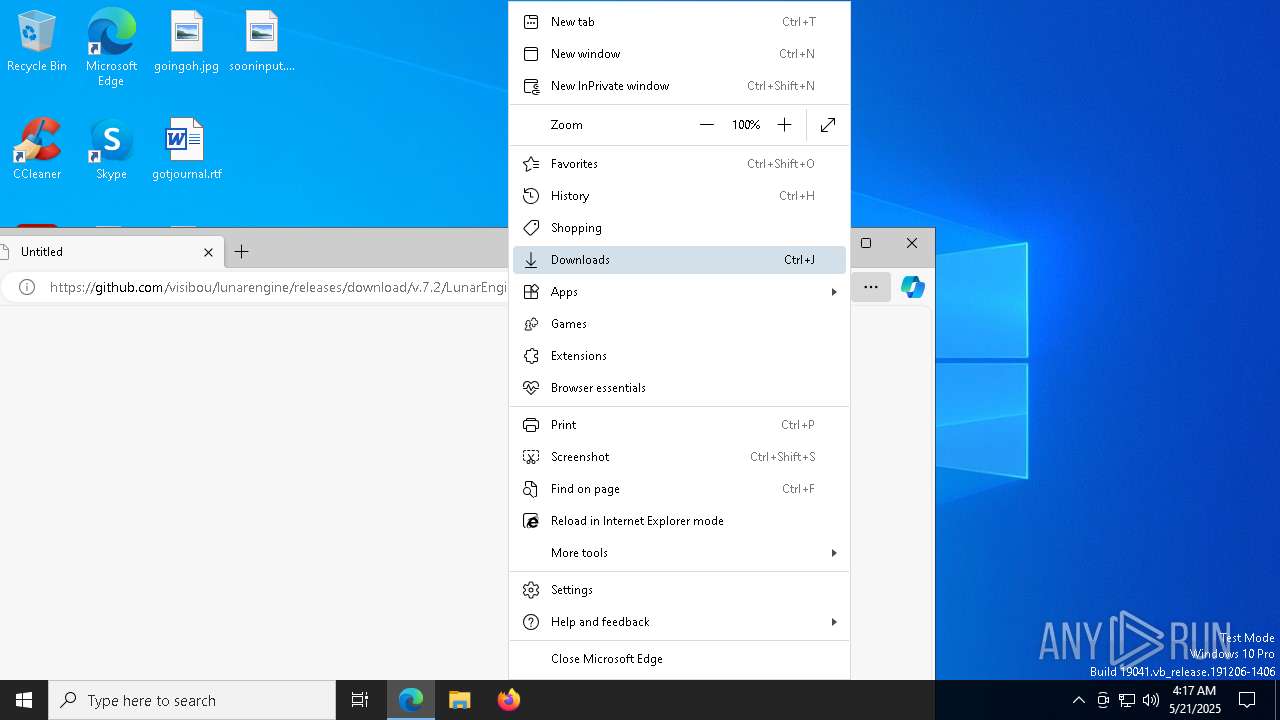Click the Internet Explorer mode icon
Viewport: 1280px width, 720px height.
(x=531, y=521)
